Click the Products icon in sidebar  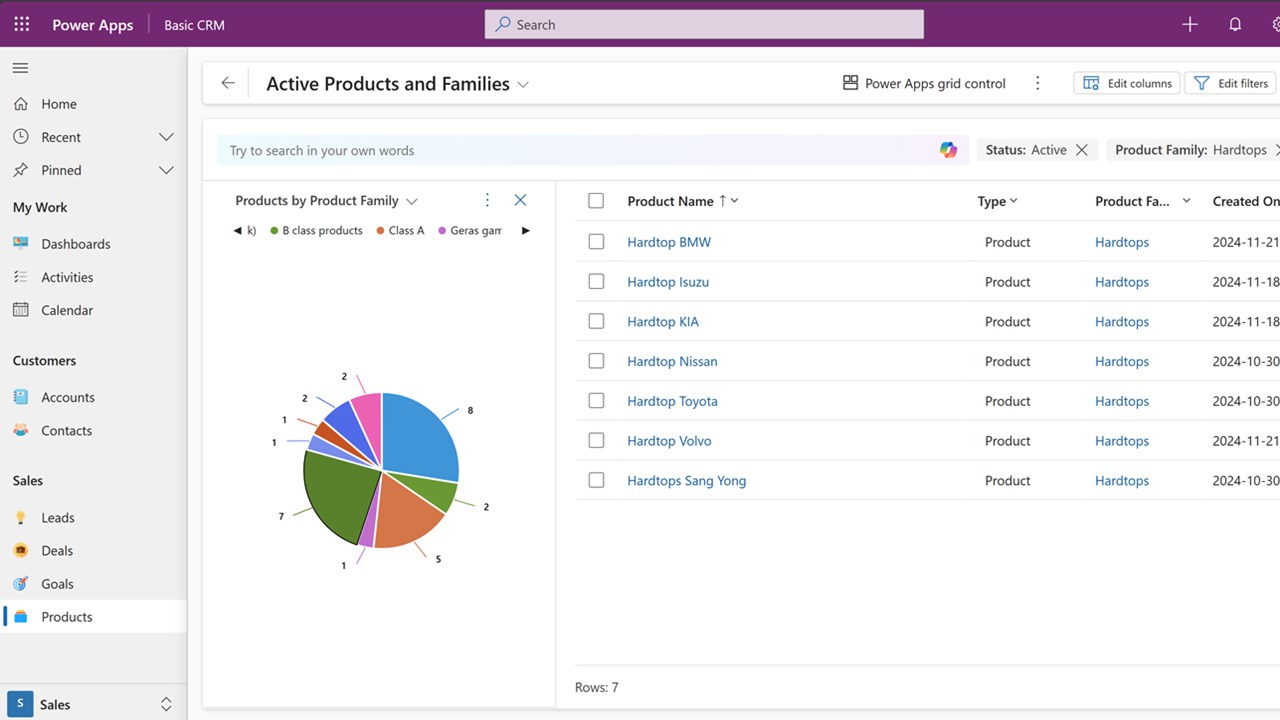[x=21, y=617]
